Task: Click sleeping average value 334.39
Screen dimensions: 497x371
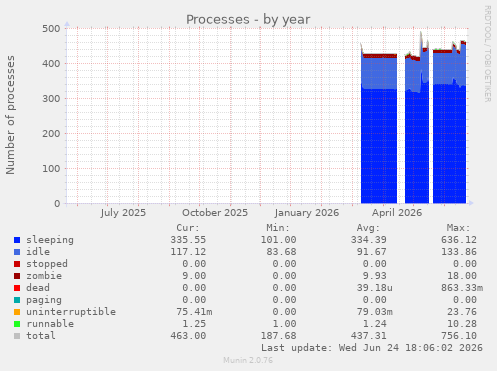Action: point(369,240)
